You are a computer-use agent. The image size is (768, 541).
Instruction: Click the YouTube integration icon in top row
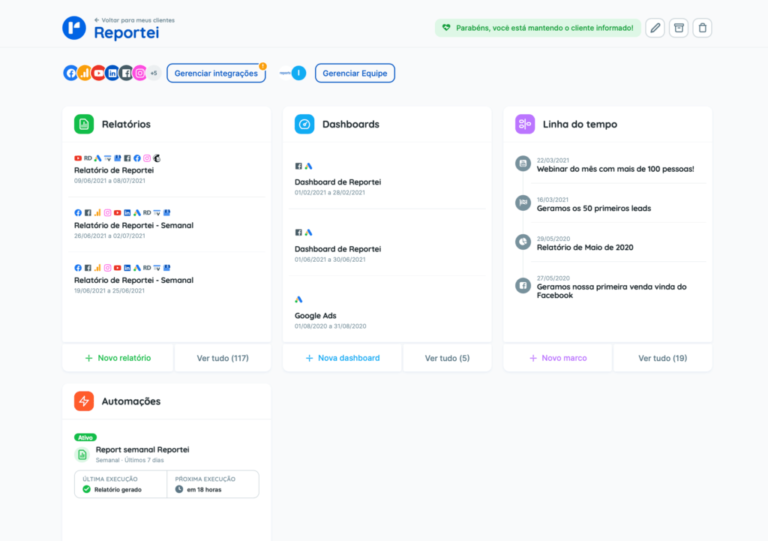pyautogui.click(x=98, y=73)
